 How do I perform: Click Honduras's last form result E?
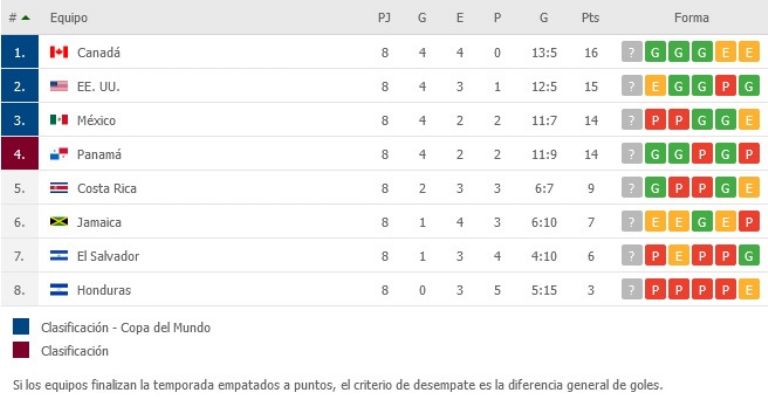click(749, 289)
